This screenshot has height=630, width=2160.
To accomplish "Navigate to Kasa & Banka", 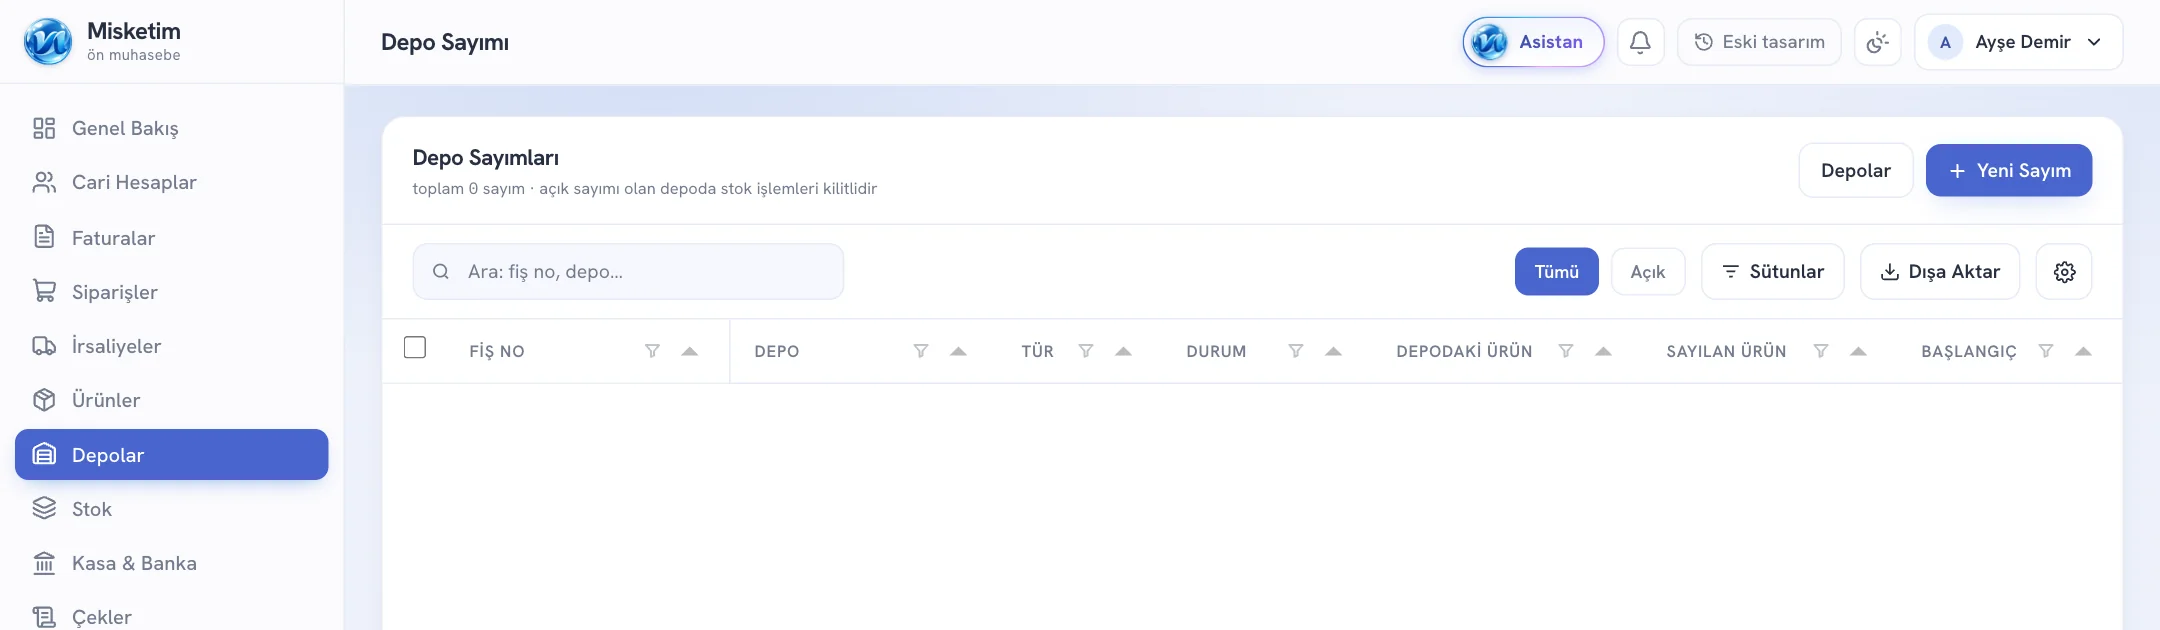I will pyautogui.click(x=172, y=563).
